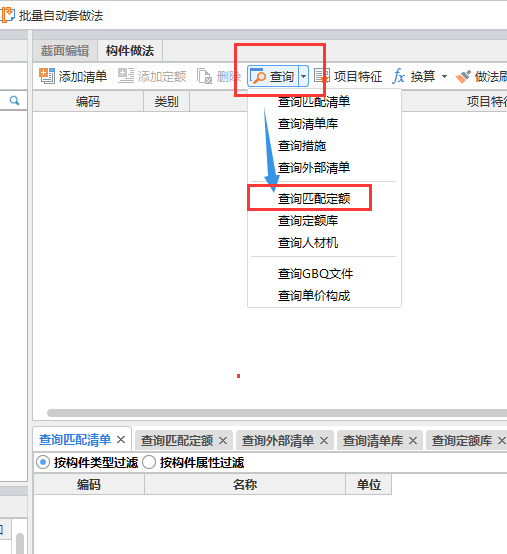Choose 查询外部清单 menu entry
The width and height of the screenshot is (507, 554).
click(314, 167)
